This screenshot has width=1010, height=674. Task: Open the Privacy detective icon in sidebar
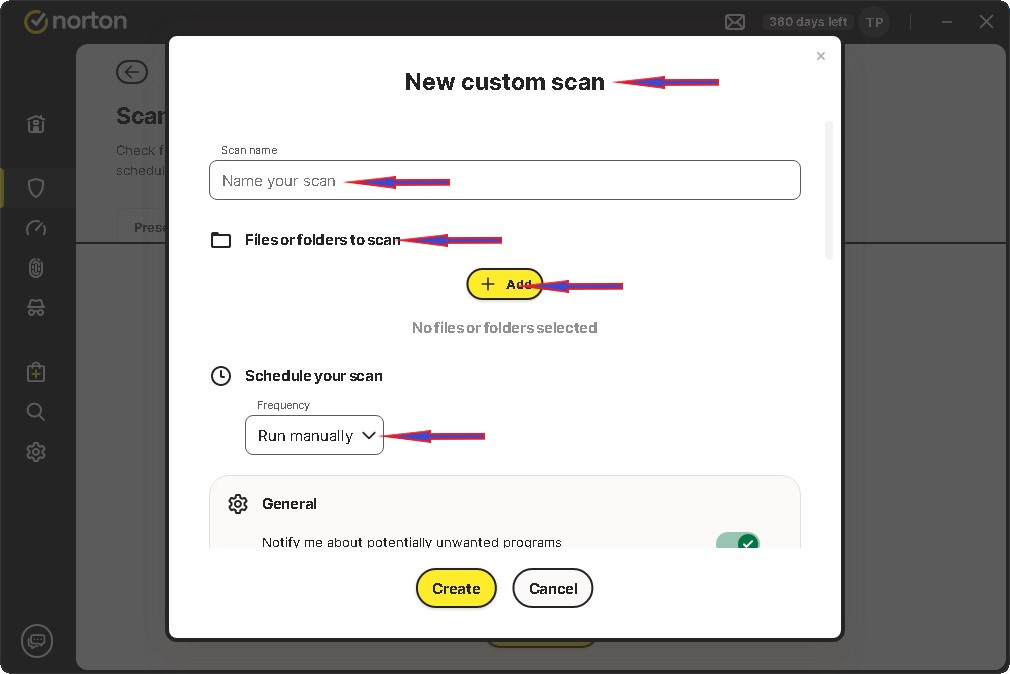36,308
